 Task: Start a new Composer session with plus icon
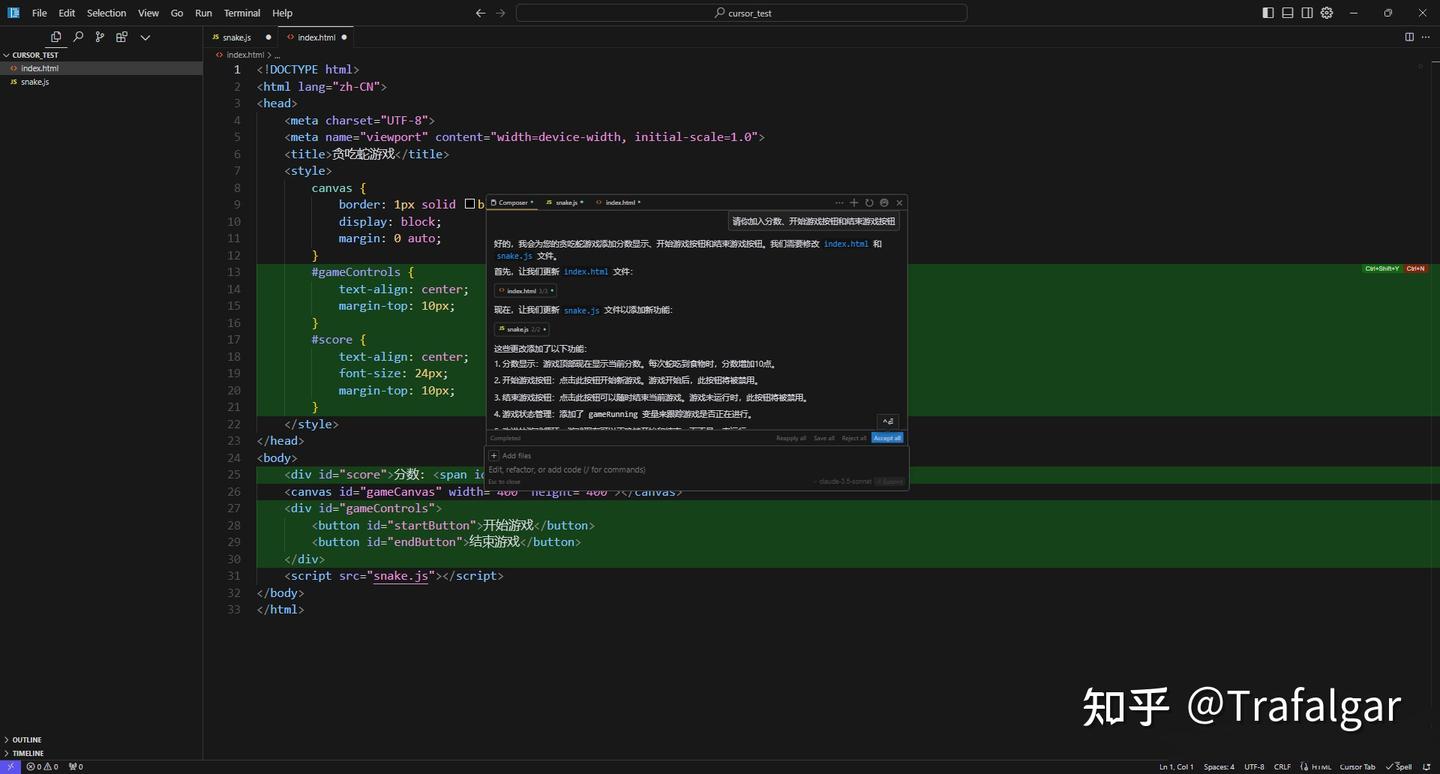[854, 203]
